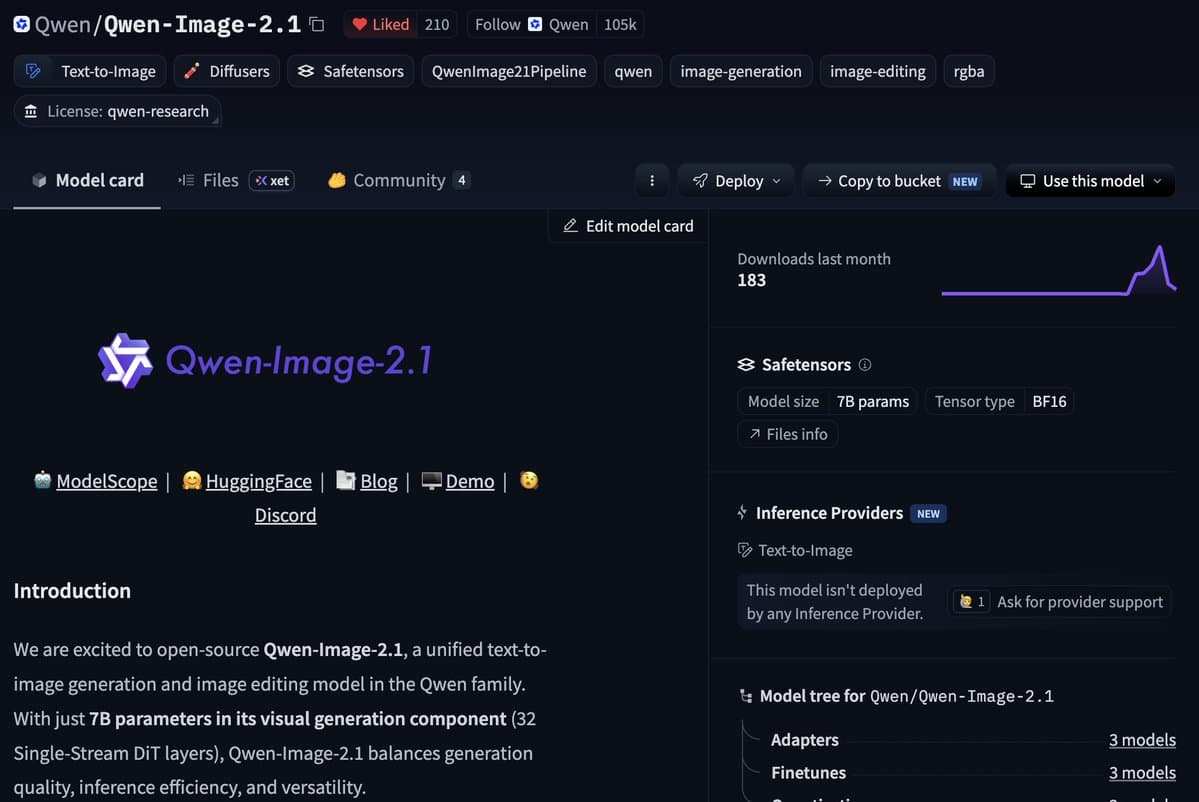1199x802 pixels.
Task: Click the Qwen-Image-2.1 logo banner
Action: point(265,361)
